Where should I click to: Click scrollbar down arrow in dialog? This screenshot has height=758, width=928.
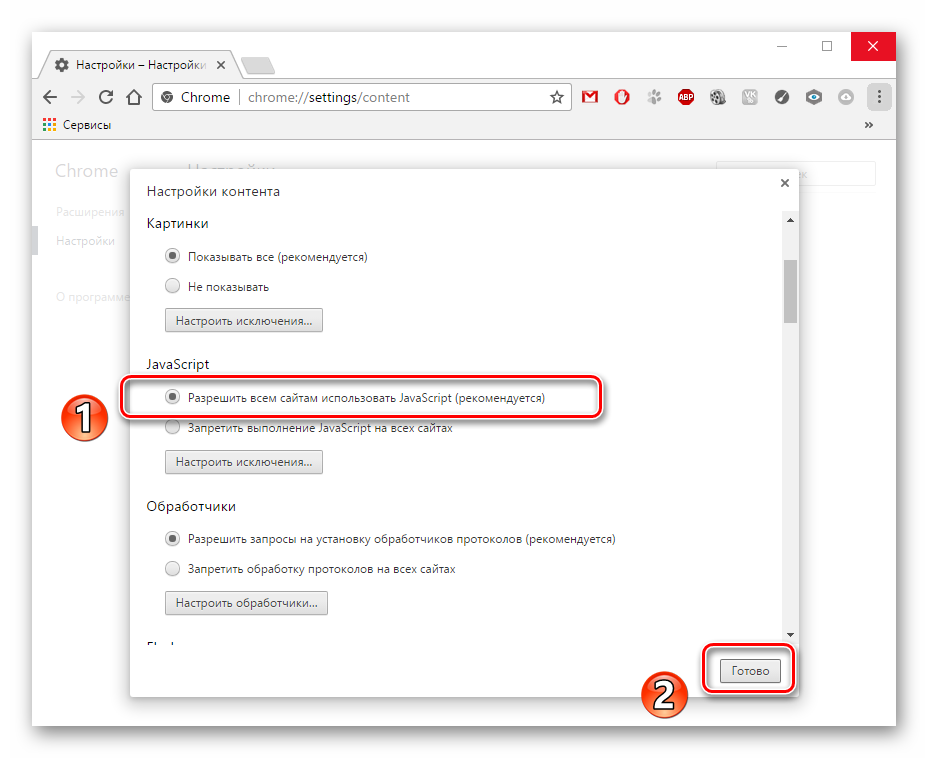coord(790,635)
